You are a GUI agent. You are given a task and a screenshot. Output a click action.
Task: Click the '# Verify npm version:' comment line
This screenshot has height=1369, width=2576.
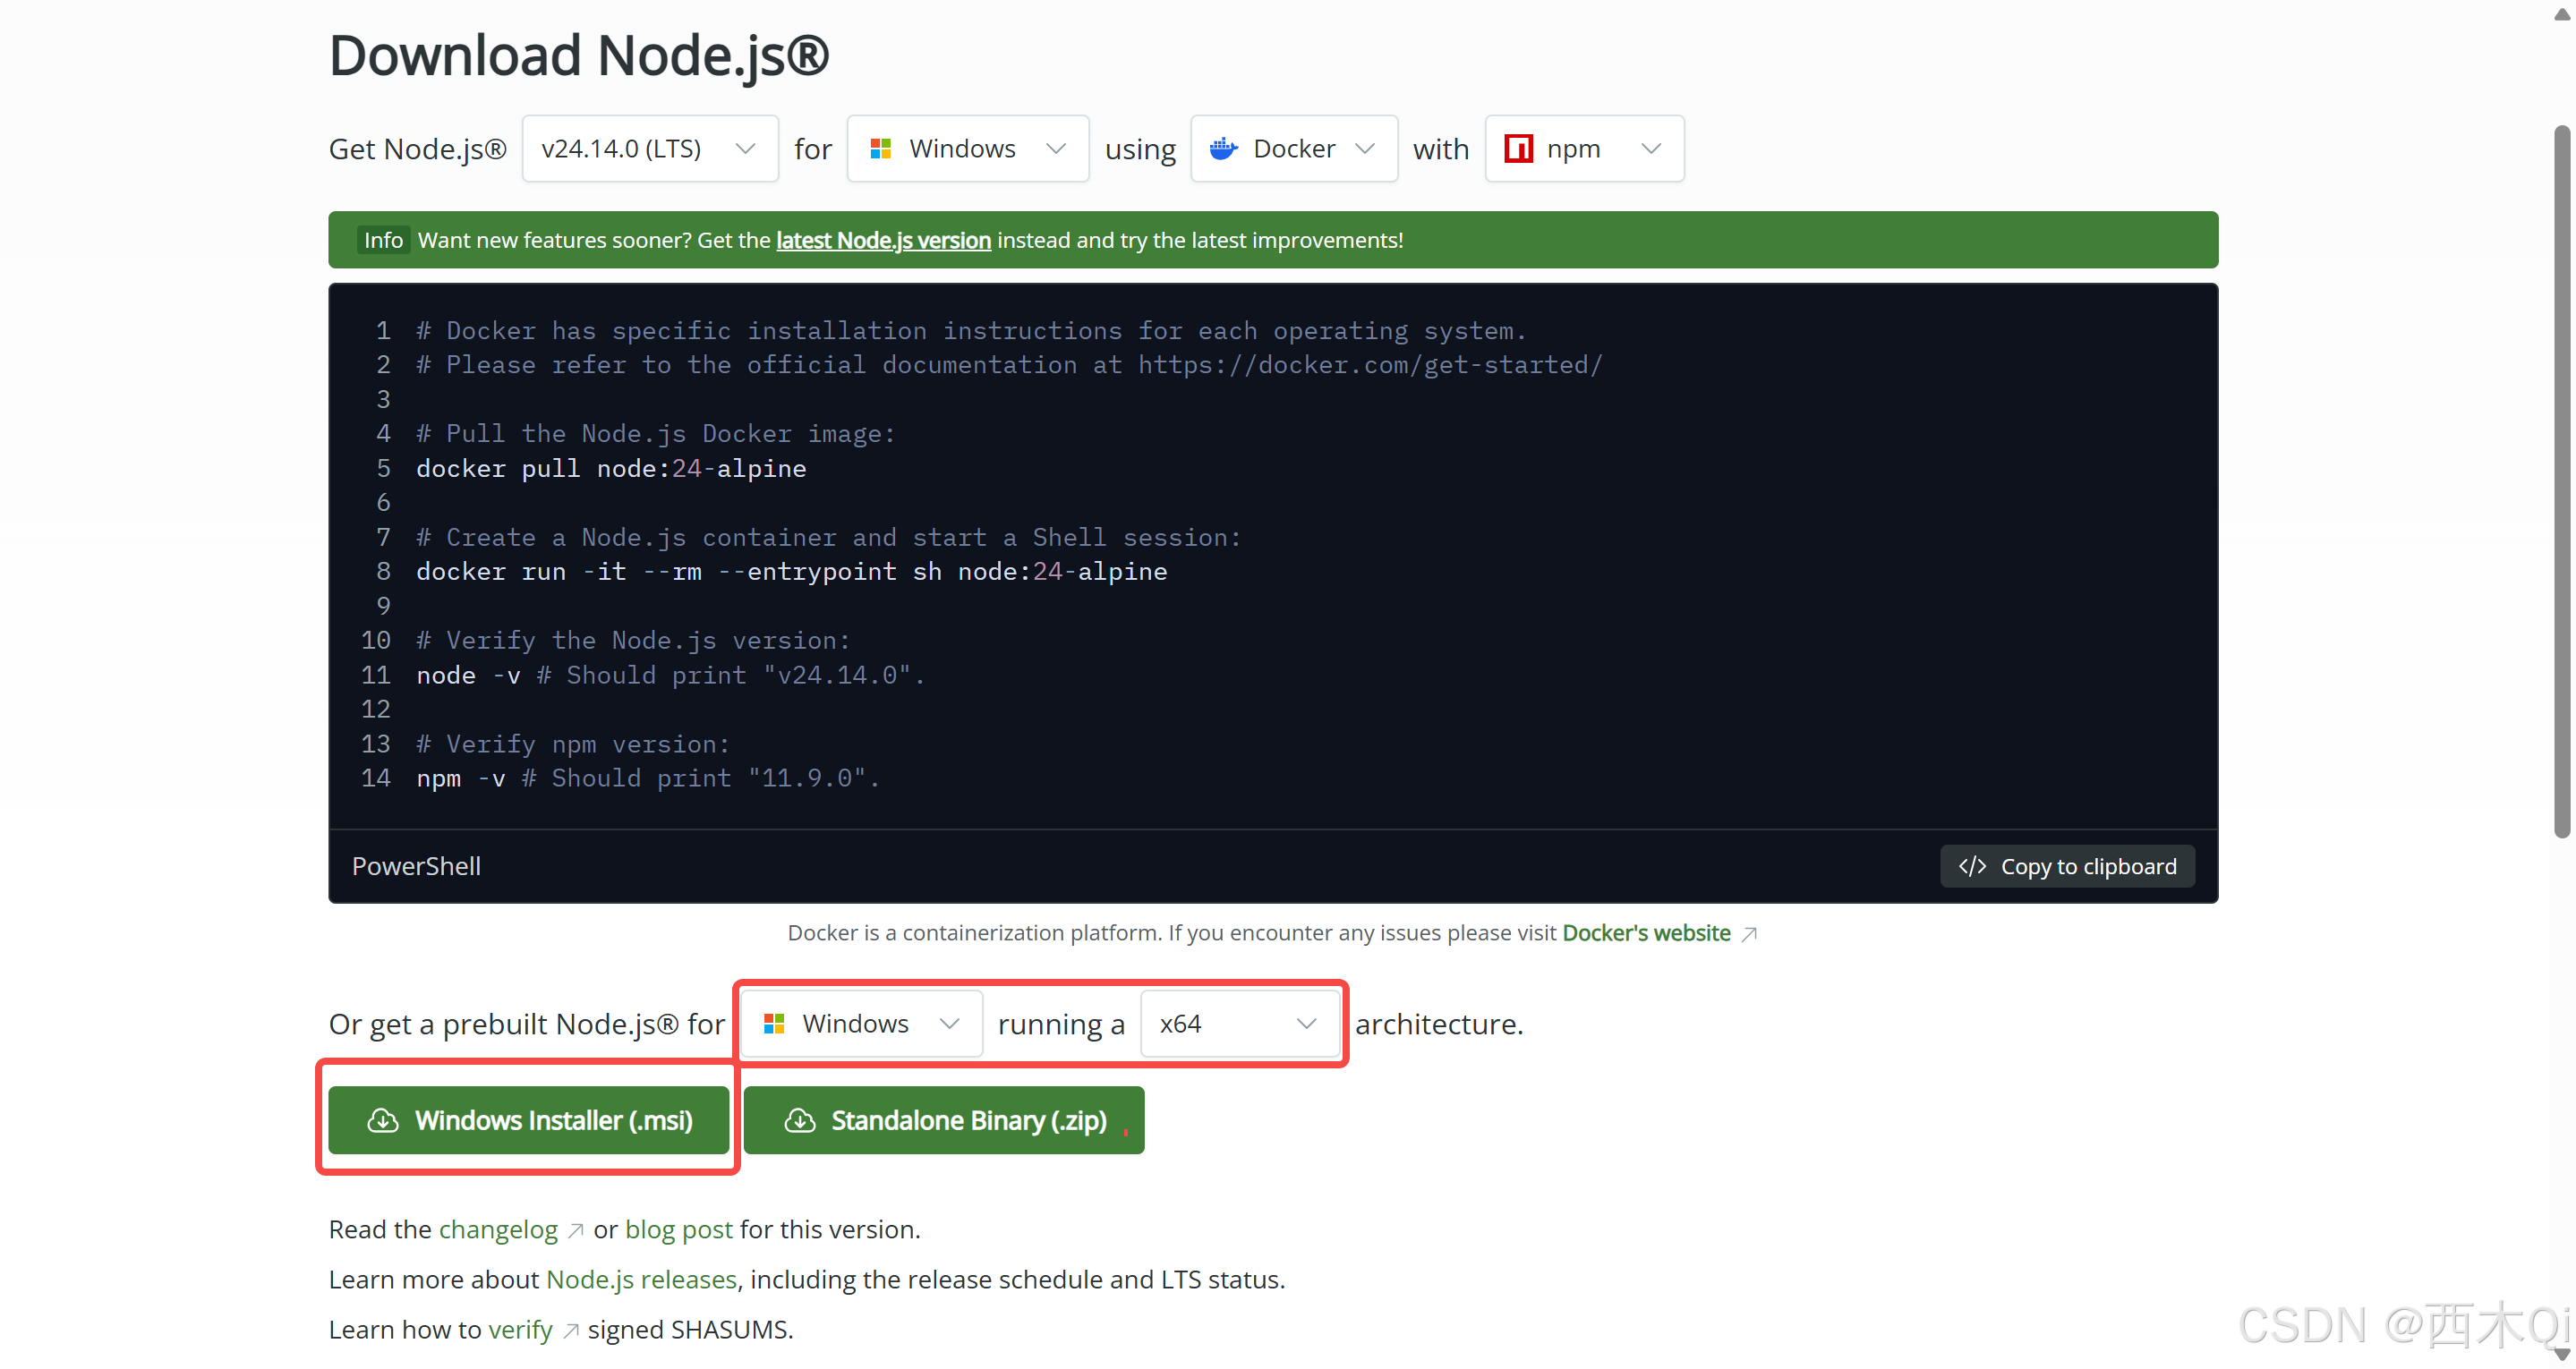coord(573,745)
